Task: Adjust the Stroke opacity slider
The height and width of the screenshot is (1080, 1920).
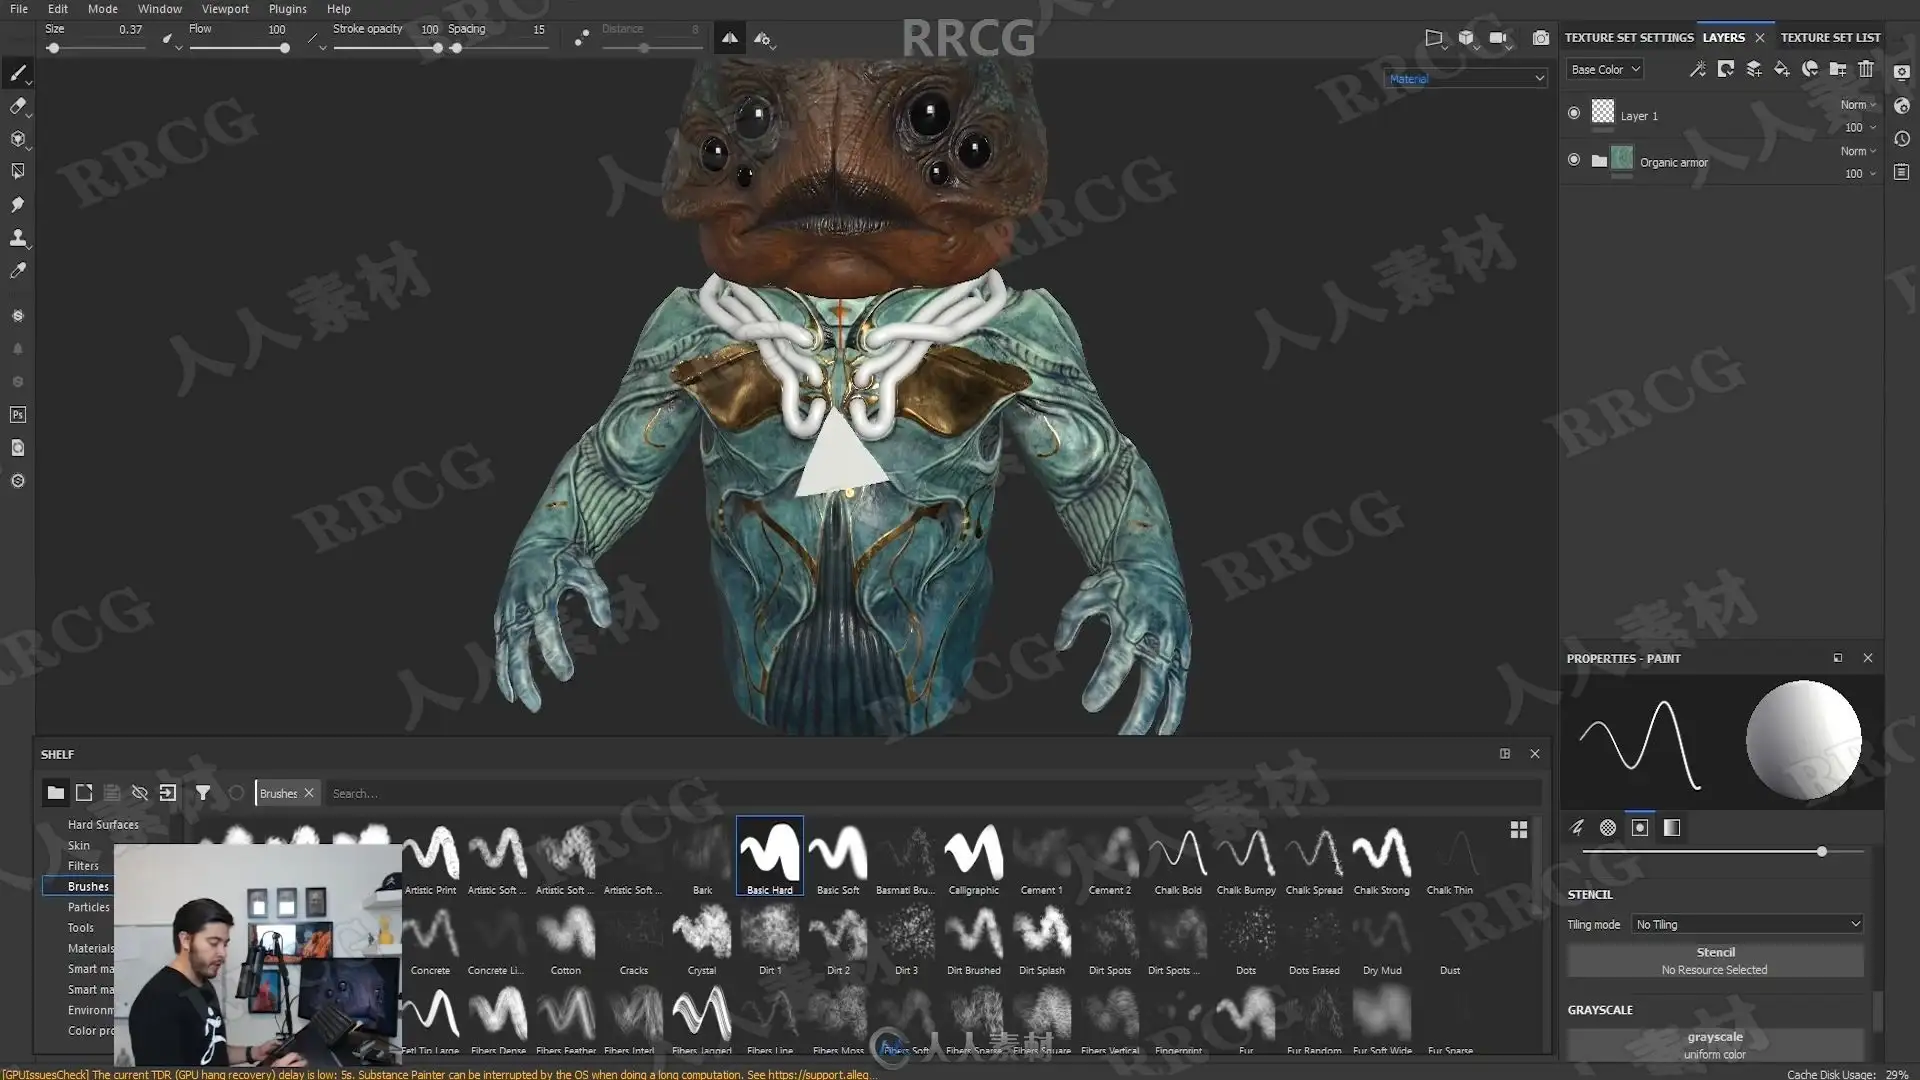Action: point(387,48)
